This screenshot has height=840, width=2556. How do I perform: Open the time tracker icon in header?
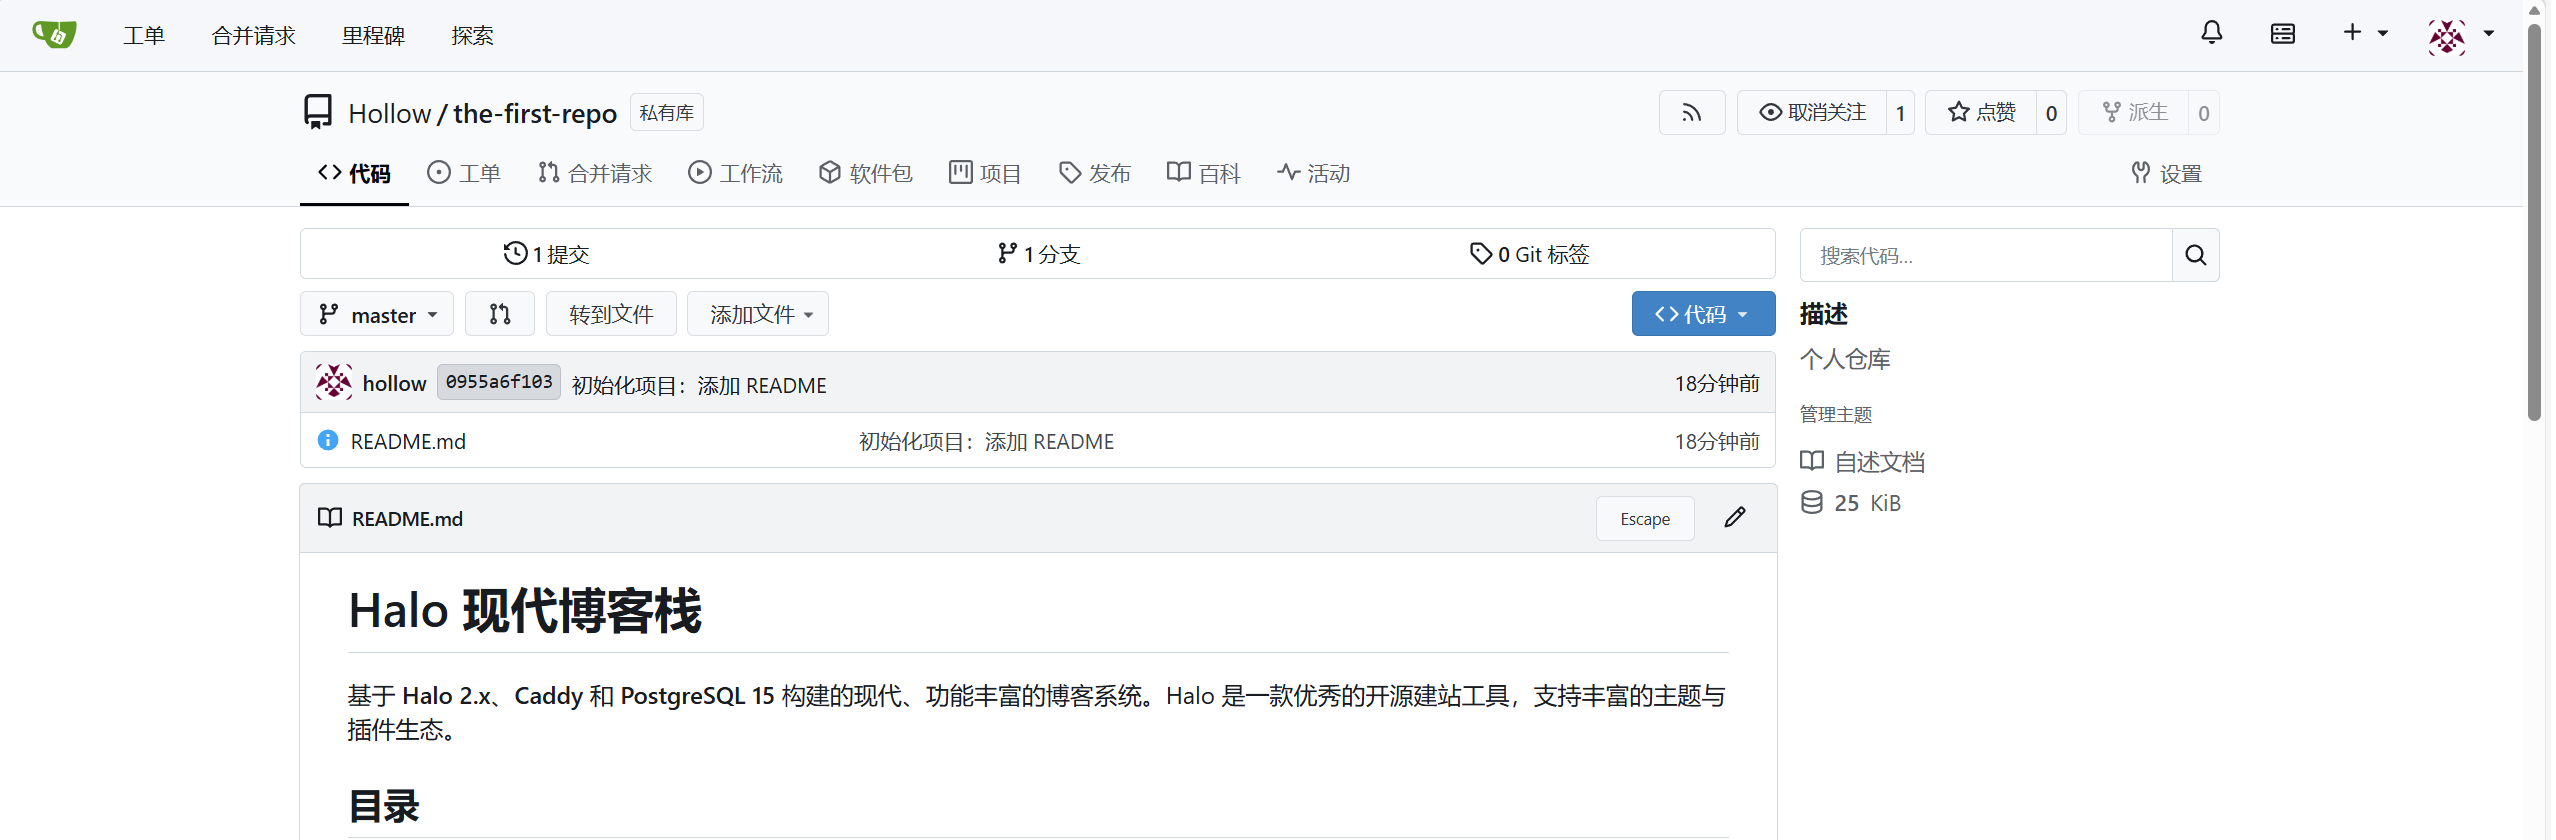click(2282, 34)
